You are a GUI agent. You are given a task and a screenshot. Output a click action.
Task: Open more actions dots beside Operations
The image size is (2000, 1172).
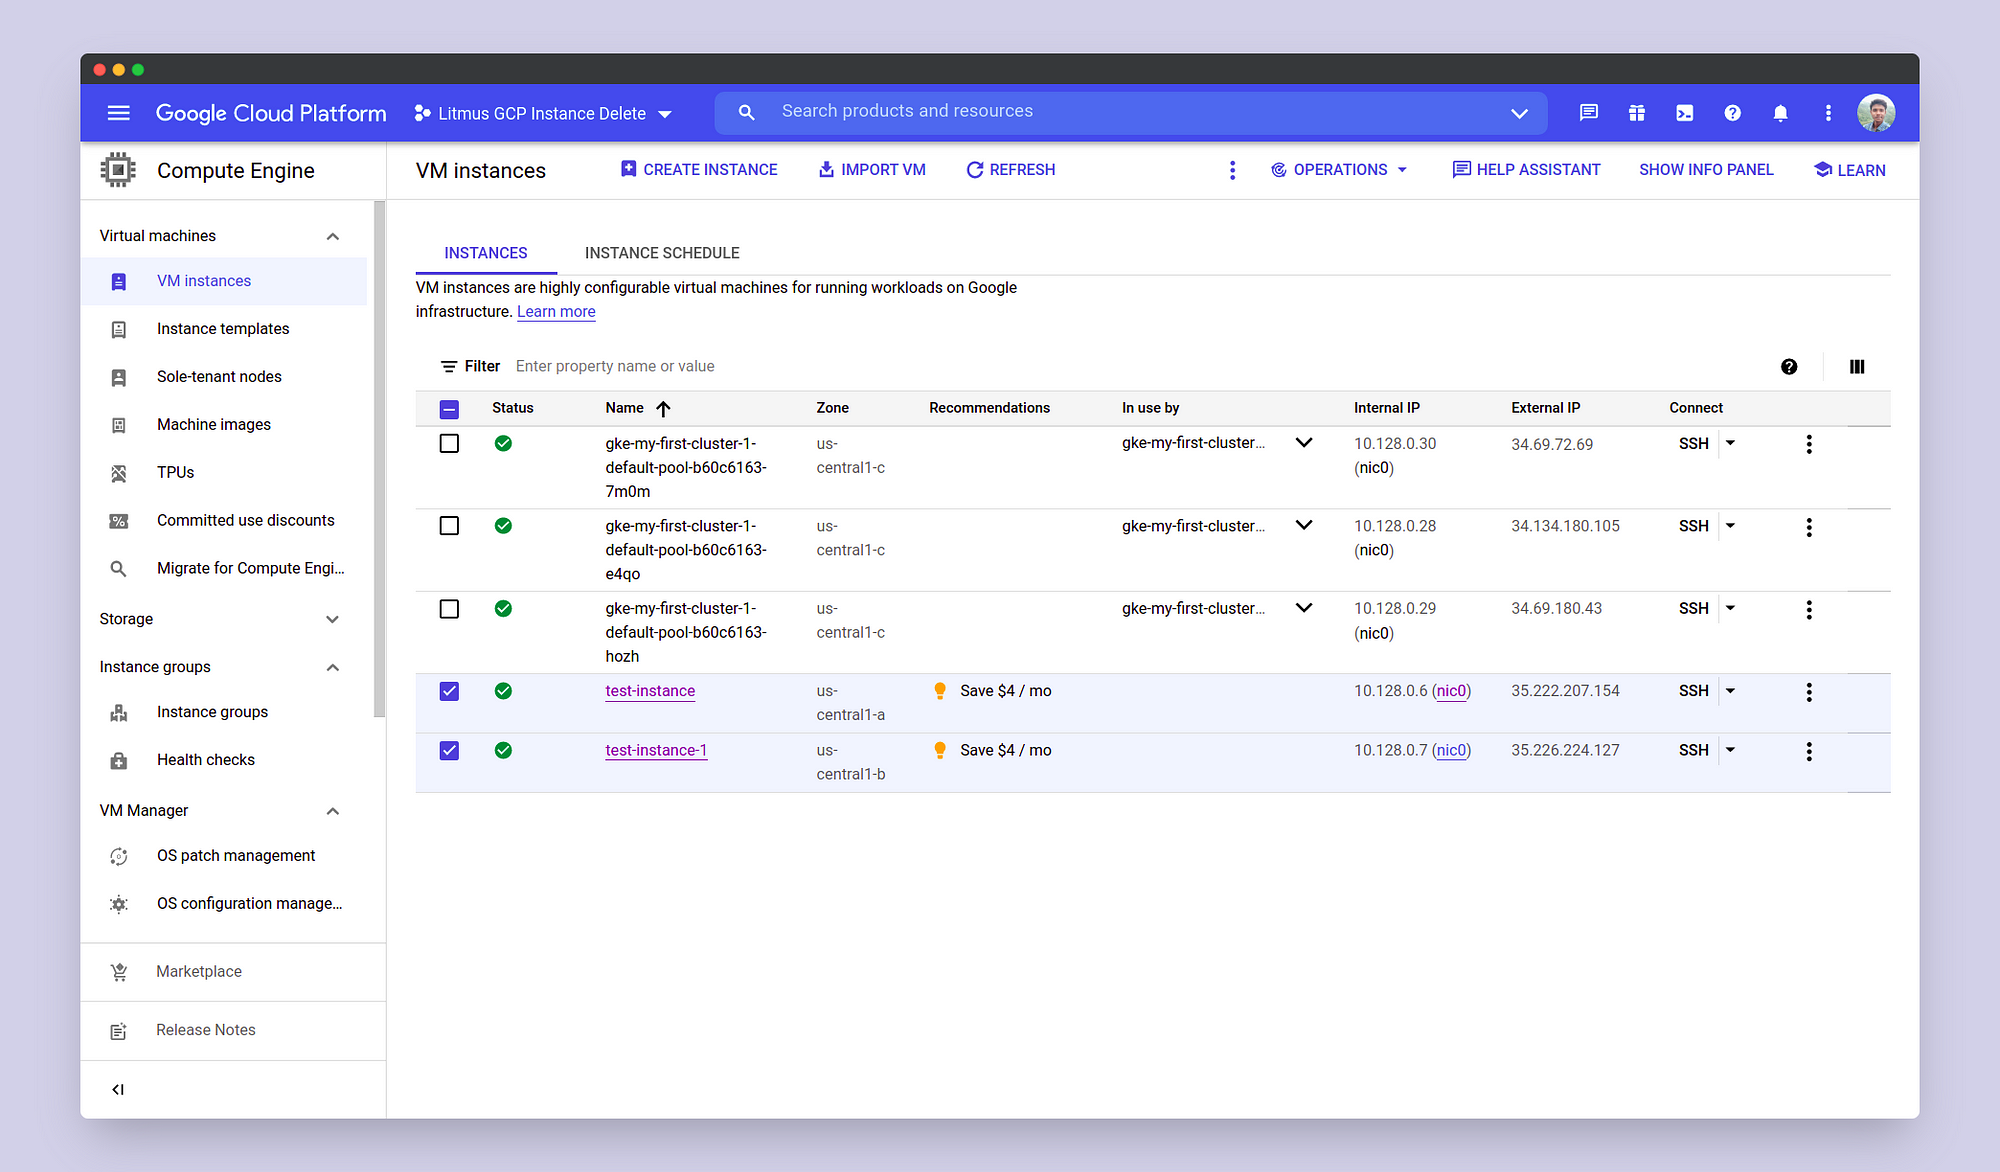tap(1232, 170)
